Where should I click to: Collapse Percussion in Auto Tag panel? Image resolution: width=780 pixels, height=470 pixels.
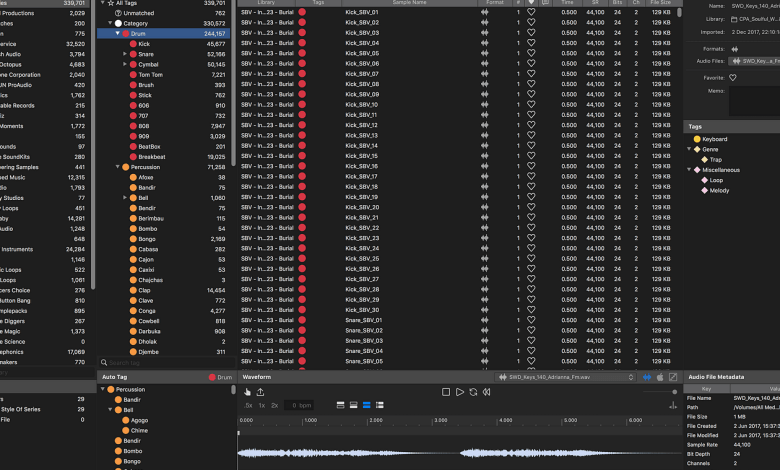coord(102,389)
